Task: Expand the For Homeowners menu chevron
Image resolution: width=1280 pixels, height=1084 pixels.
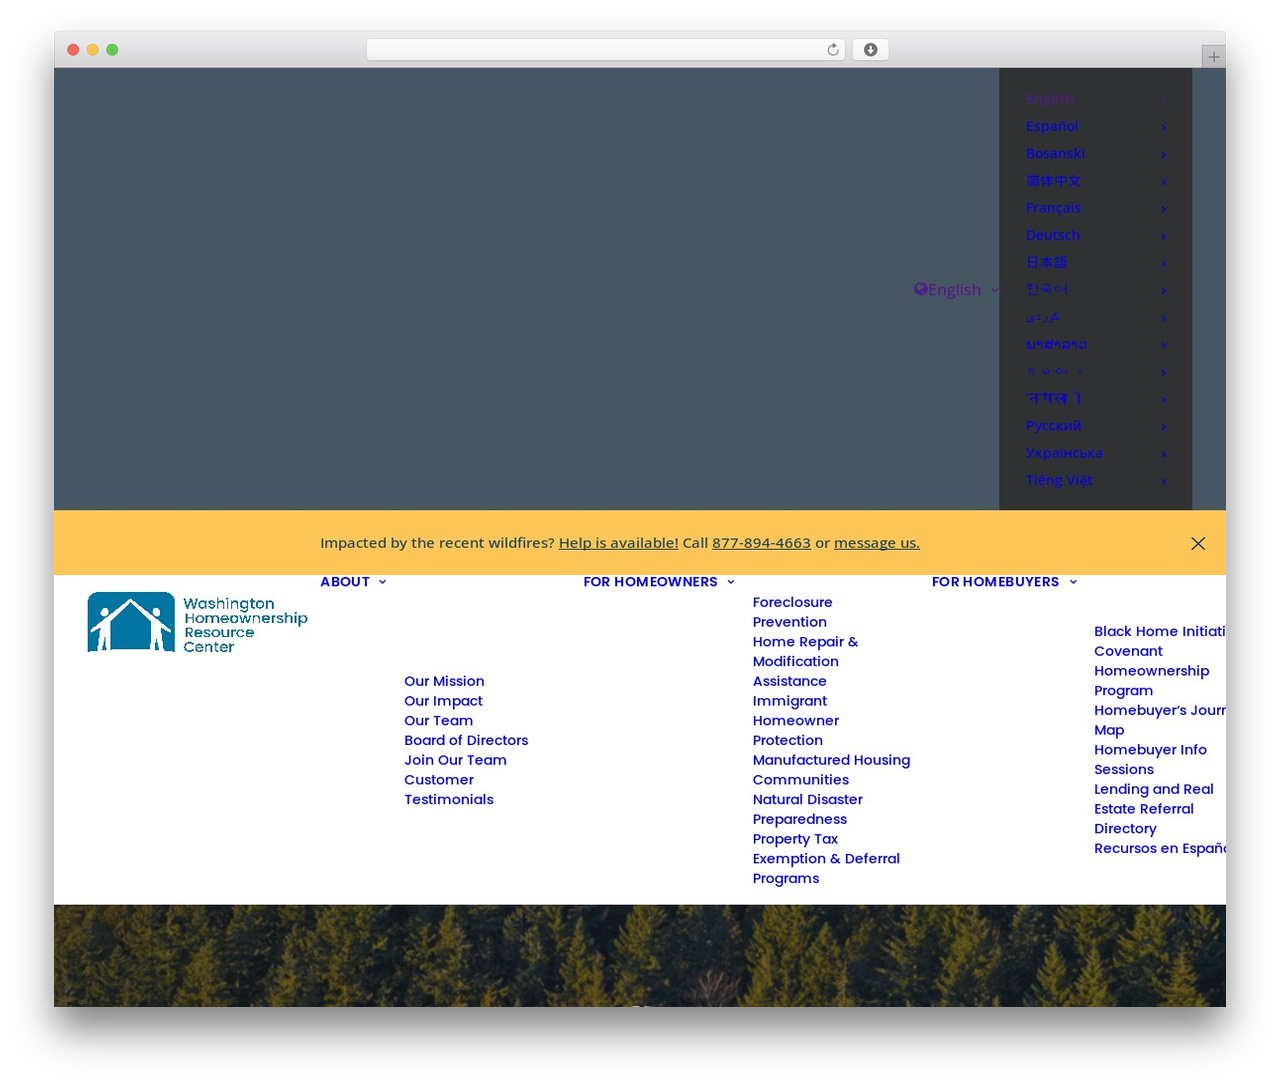Action: coord(731,582)
